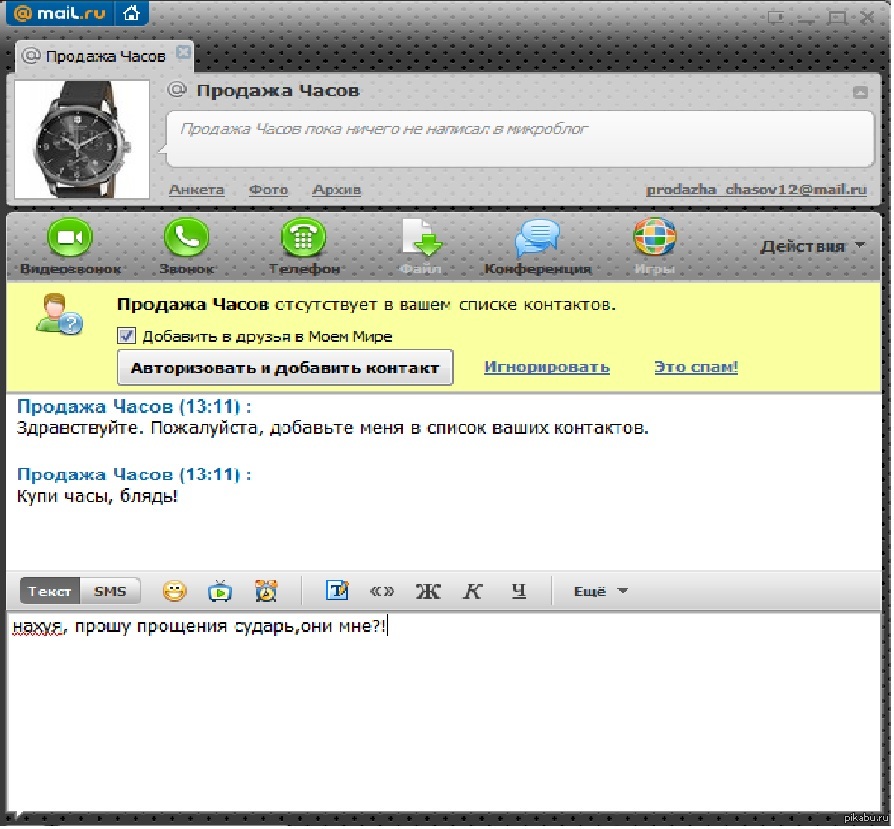Report contact using Это спам! link
The image size is (894, 829).
point(696,367)
